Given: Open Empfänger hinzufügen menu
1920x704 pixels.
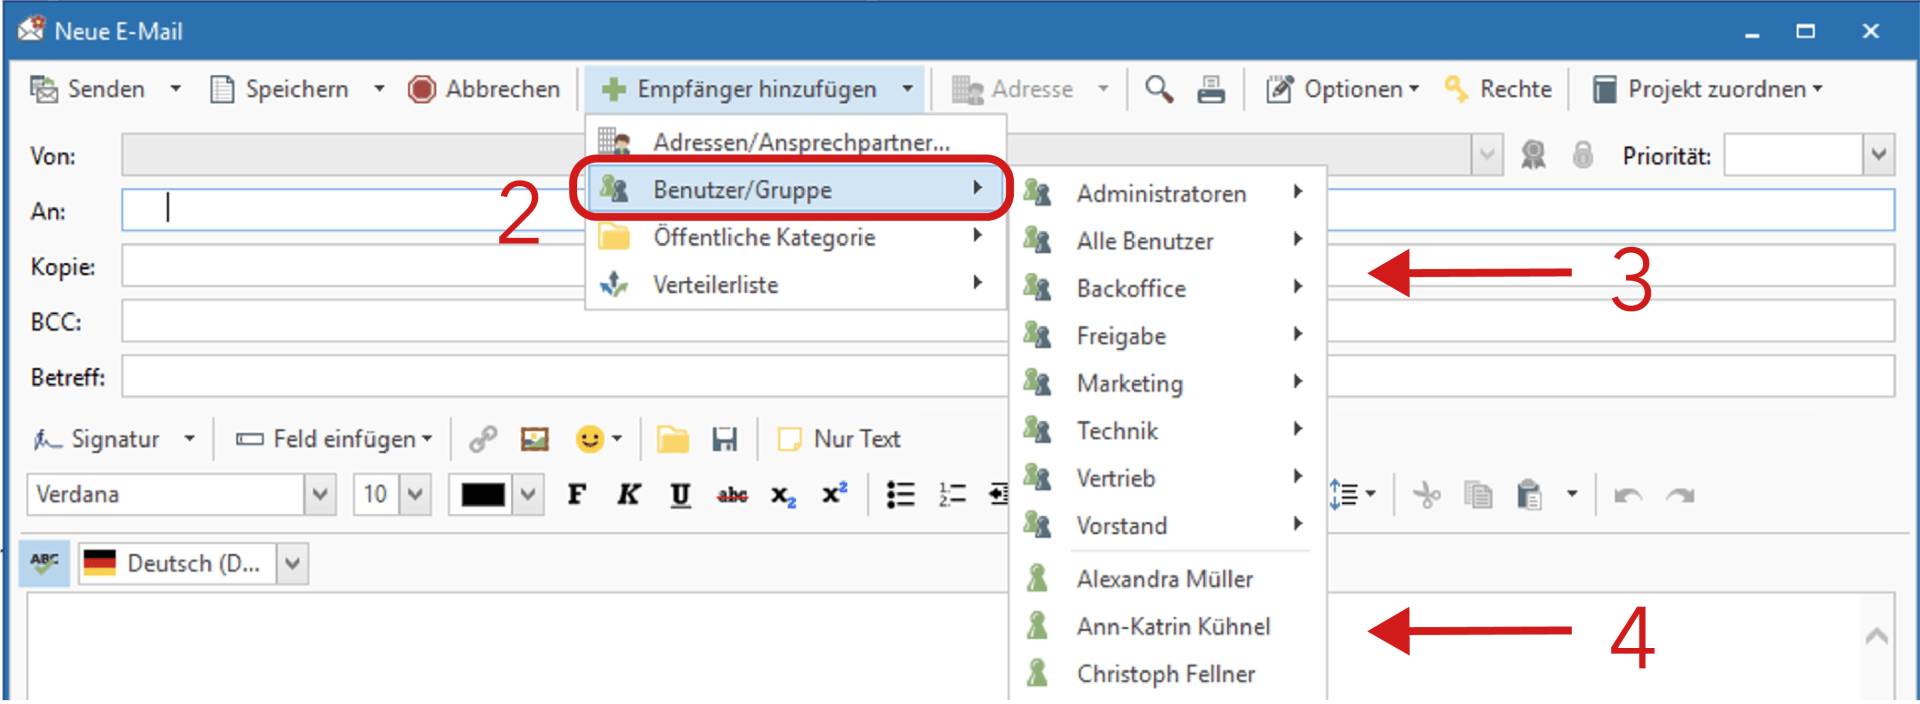Looking at the screenshot, I should 756,89.
